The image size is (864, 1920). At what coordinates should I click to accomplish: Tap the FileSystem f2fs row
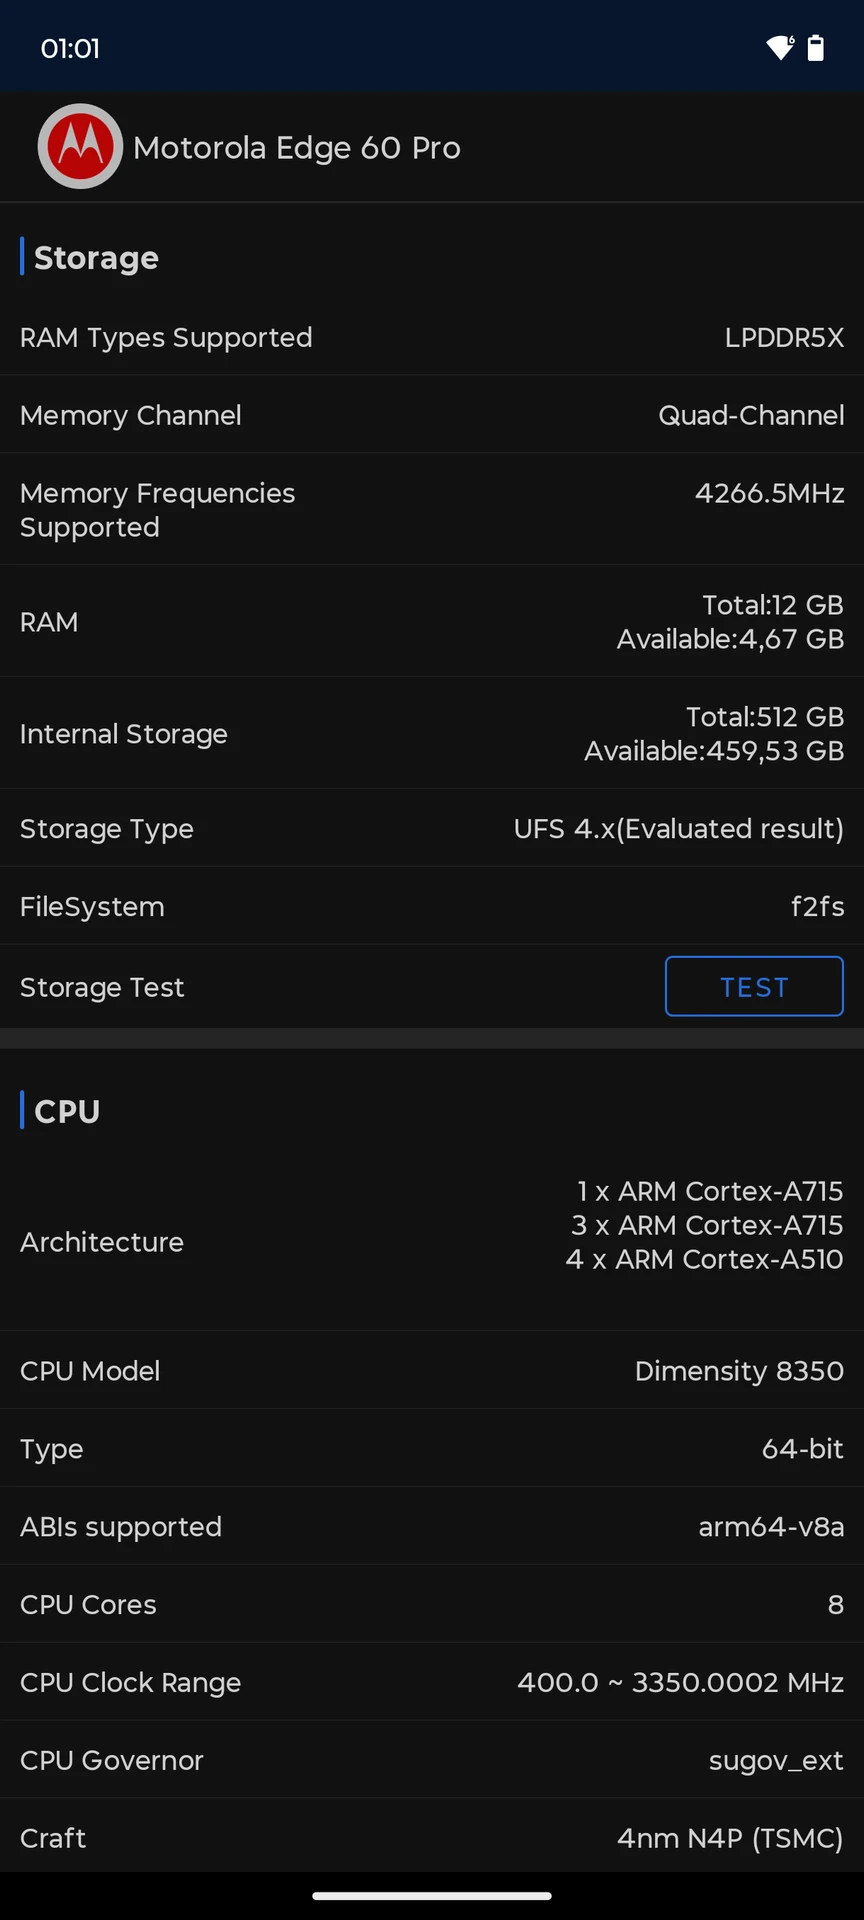coord(432,906)
